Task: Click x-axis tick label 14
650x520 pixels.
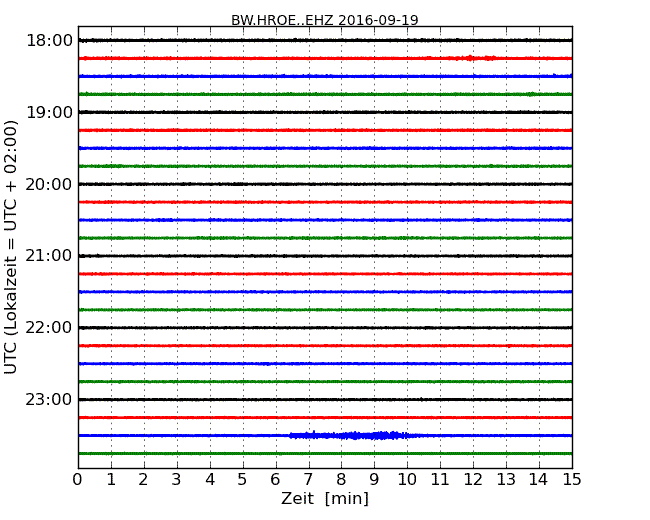Action: [538, 480]
